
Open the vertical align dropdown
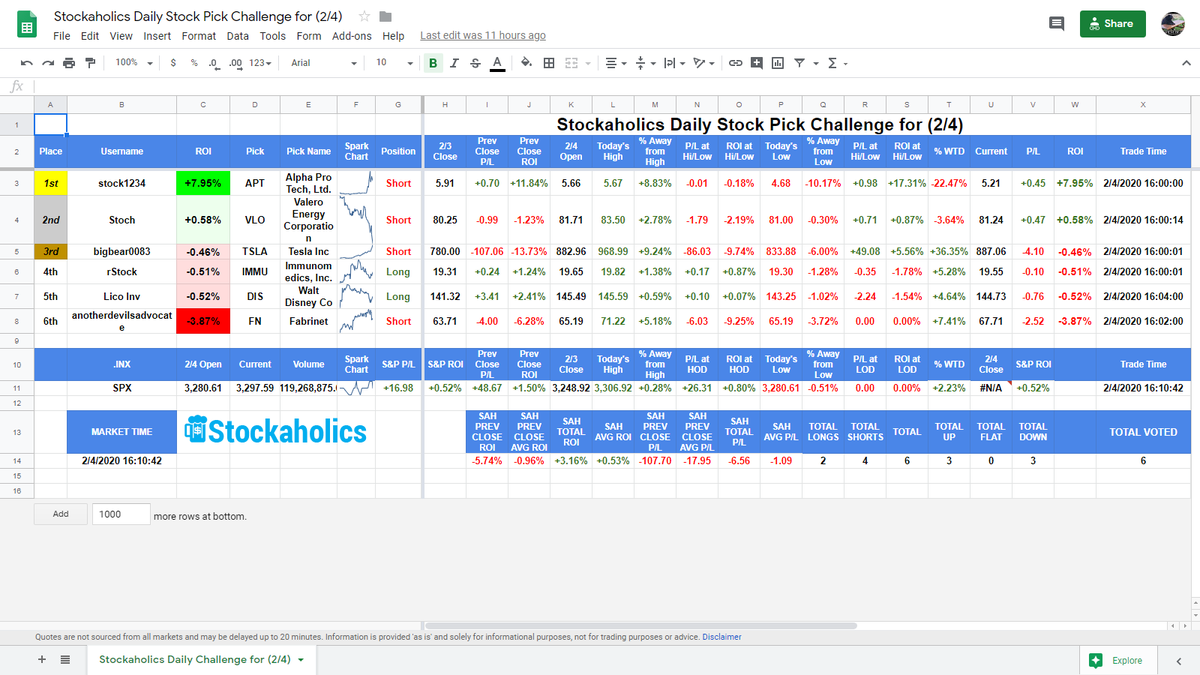coord(644,63)
